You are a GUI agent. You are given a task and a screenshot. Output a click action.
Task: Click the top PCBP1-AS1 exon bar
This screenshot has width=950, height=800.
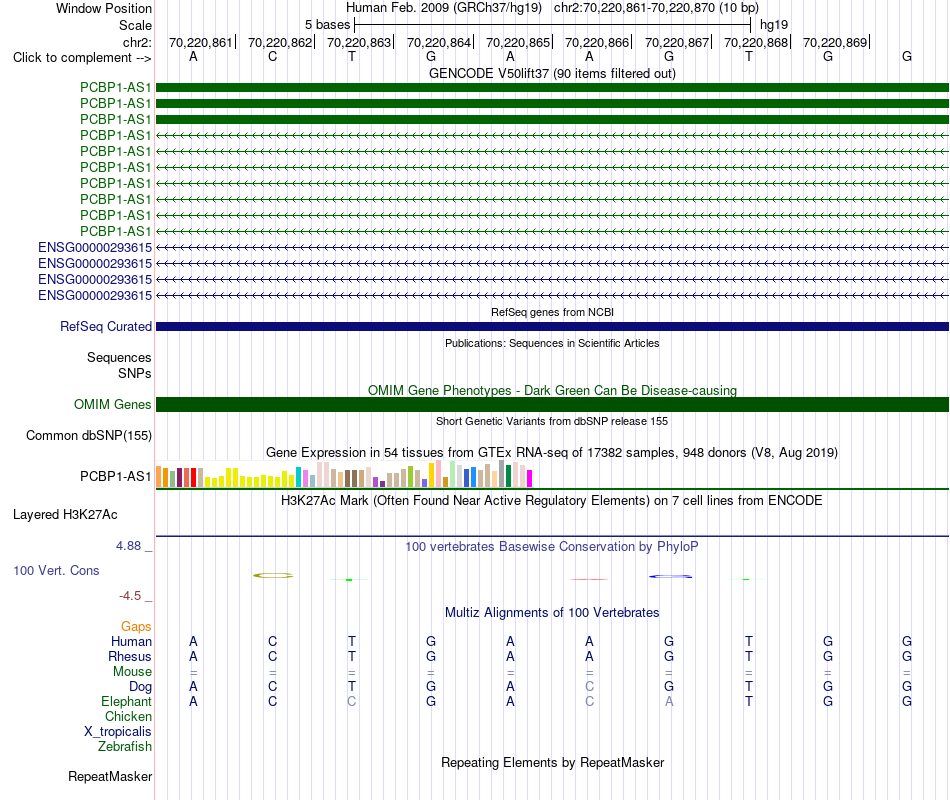click(552, 88)
